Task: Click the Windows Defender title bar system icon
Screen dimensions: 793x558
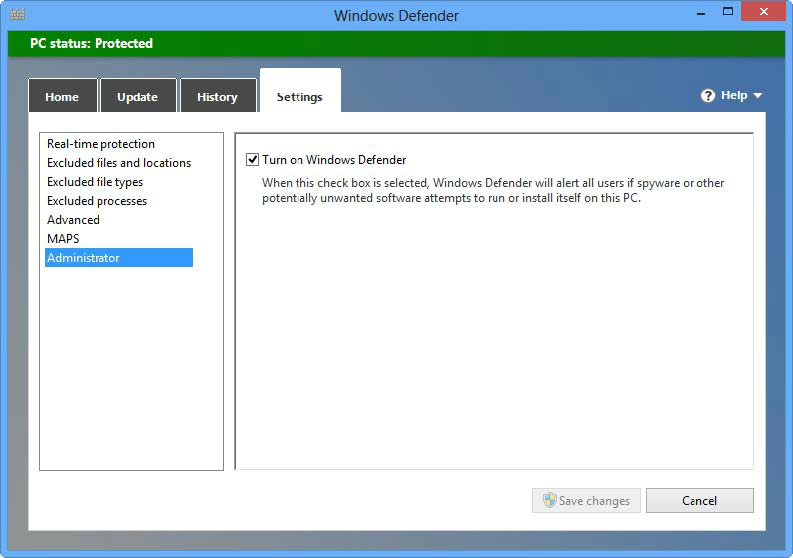Action: [x=17, y=15]
